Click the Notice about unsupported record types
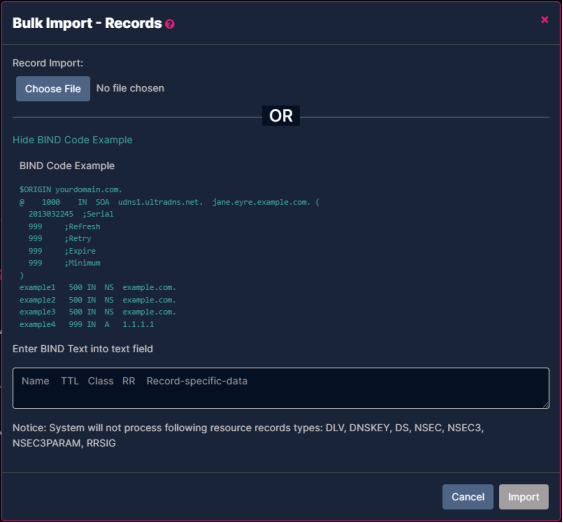 (248, 435)
